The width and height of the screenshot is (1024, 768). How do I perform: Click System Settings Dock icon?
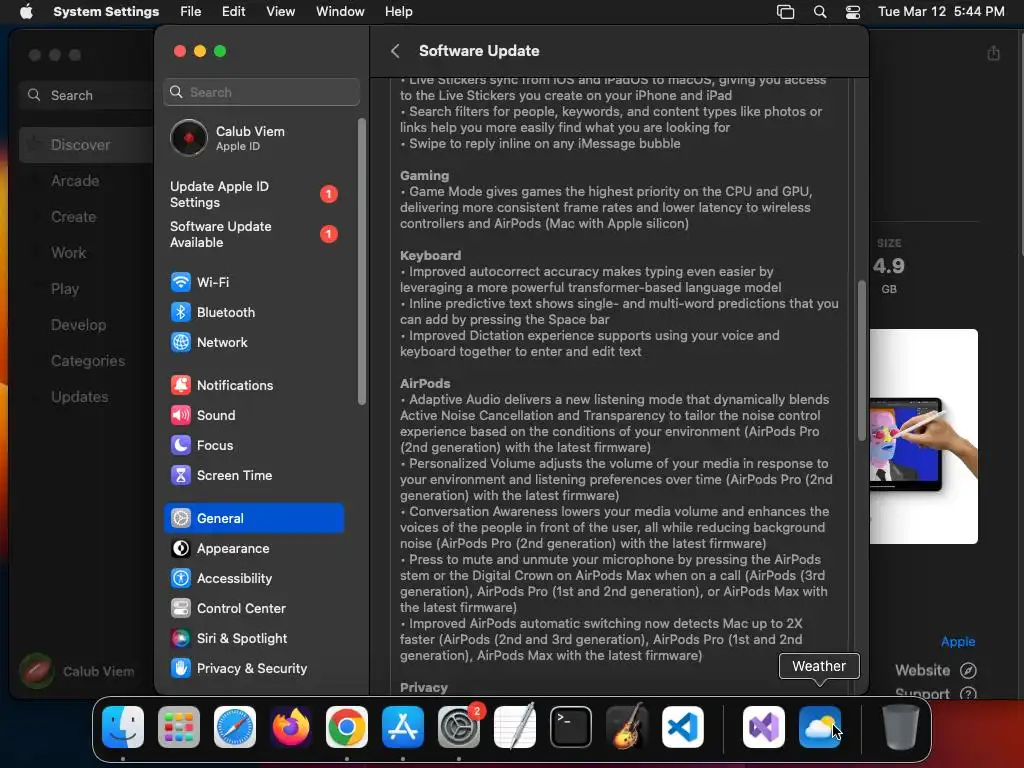tap(459, 727)
